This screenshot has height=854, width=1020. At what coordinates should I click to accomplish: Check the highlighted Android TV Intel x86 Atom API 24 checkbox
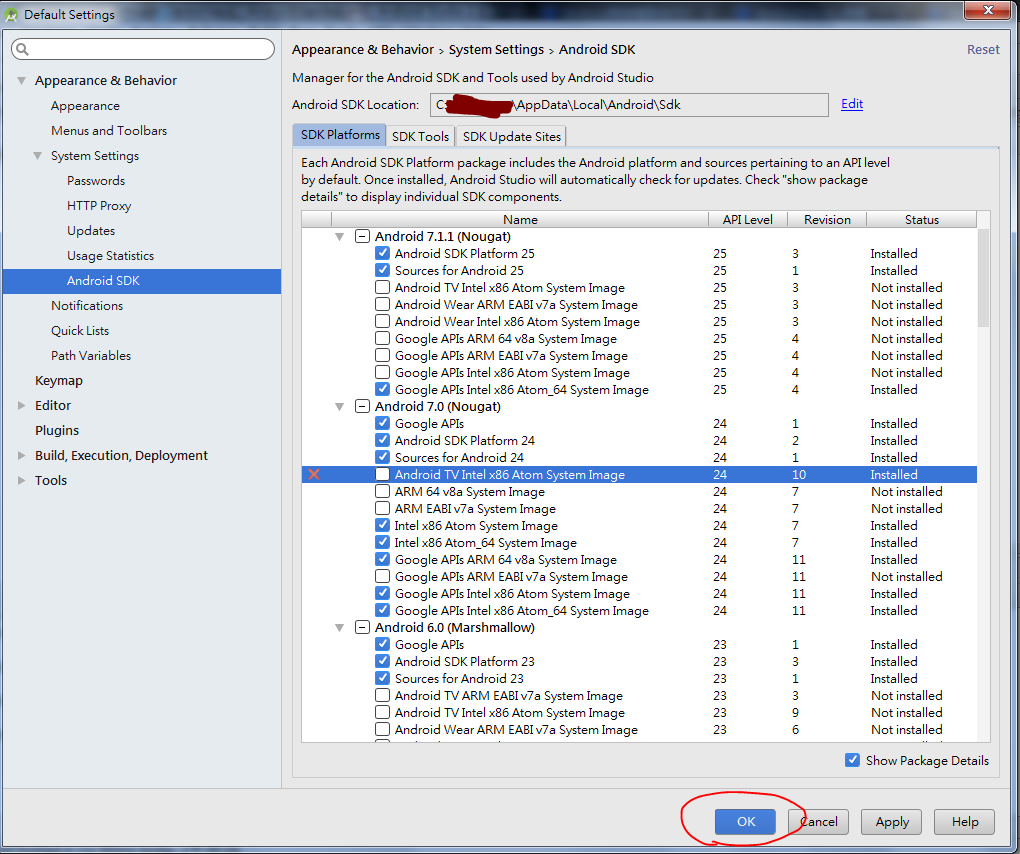pos(382,474)
